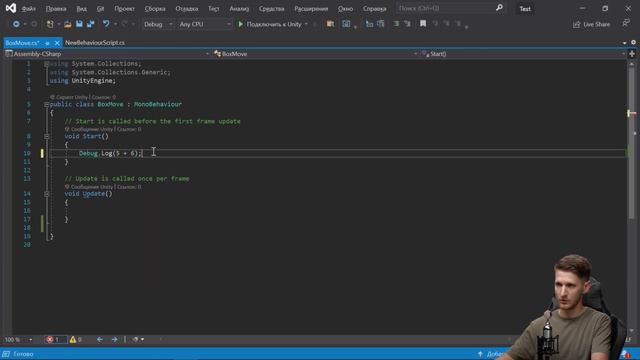Click the Подключить к Unity button
The width and height of the screenshot is (640, 360).
coord(270,24)
